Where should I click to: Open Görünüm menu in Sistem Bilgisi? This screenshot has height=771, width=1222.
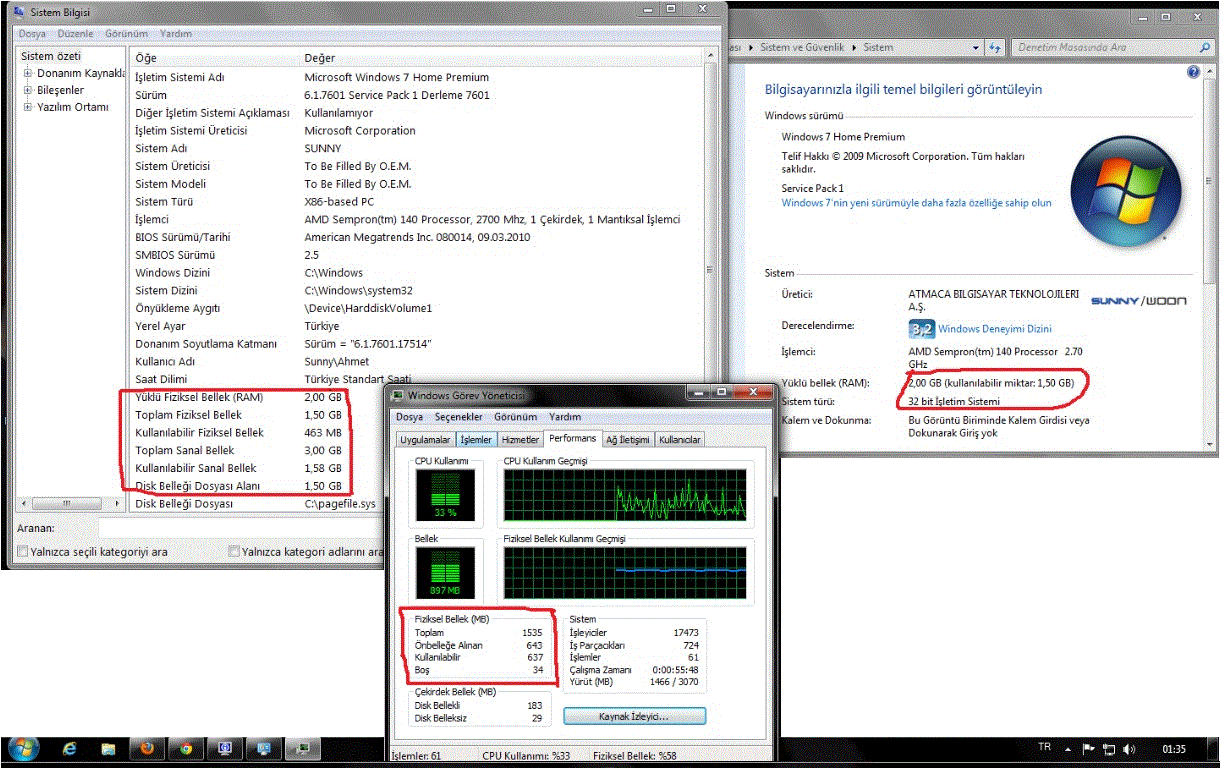coord(127,33)
